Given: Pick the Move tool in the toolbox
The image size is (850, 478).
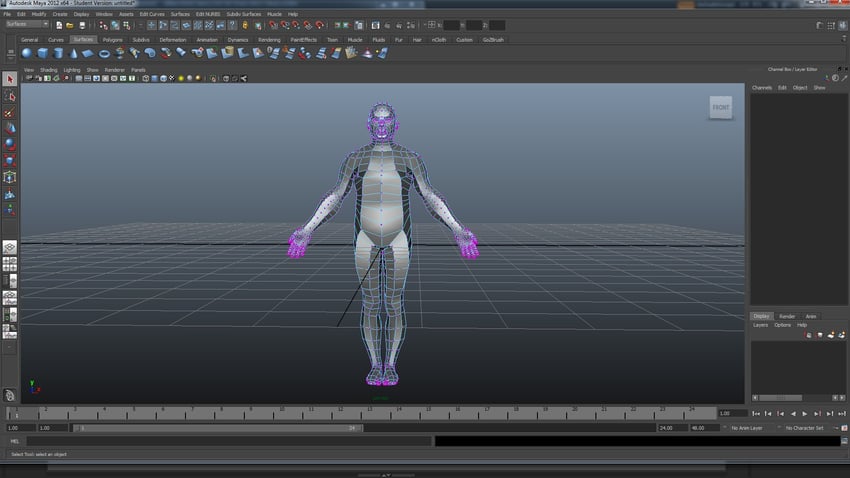Looking at the screenshot, I should (x=9, y=128).
